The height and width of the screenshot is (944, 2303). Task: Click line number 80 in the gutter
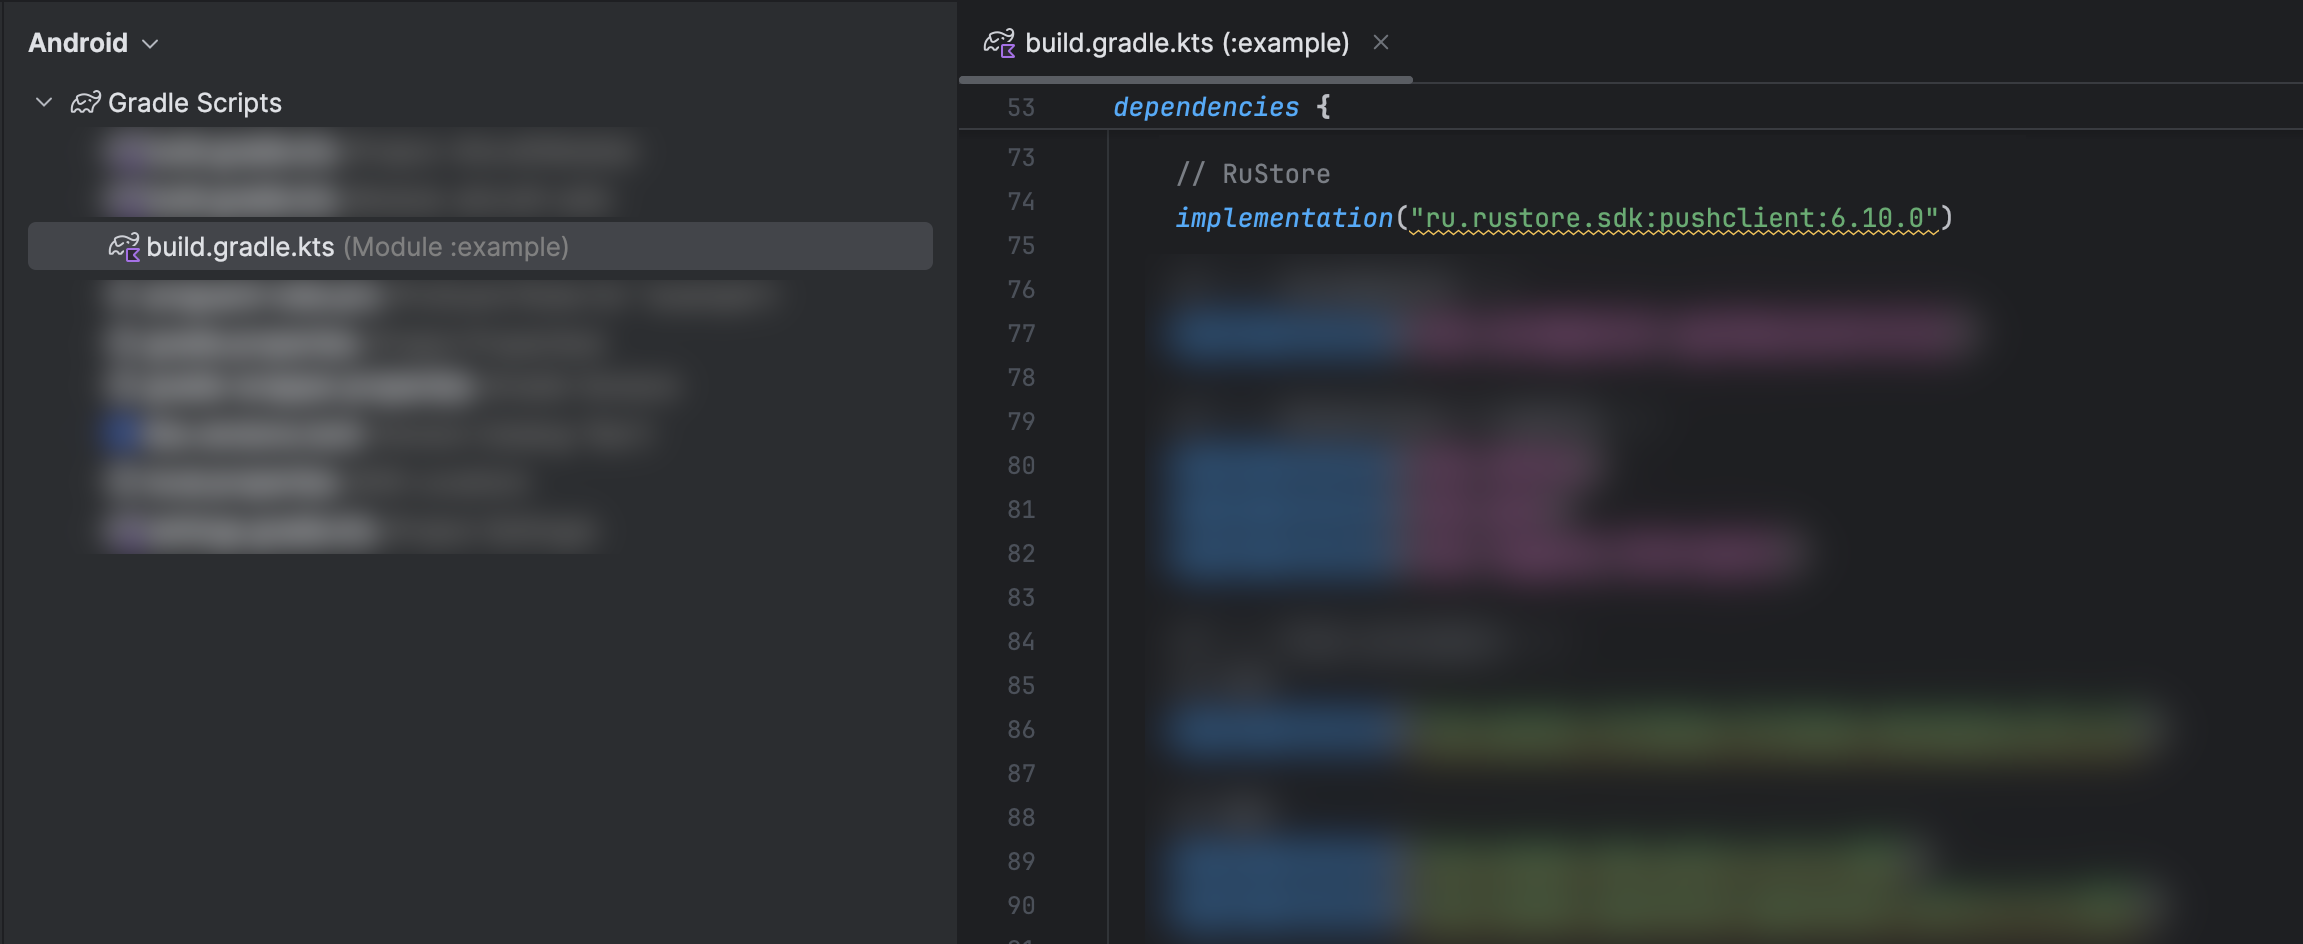pyautogui.click(x=1020, y=466)
